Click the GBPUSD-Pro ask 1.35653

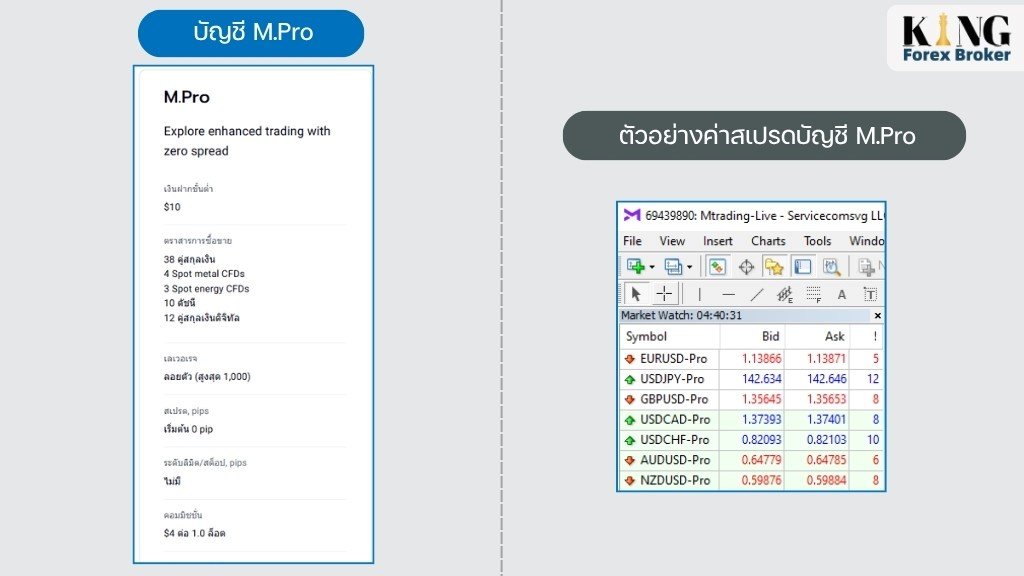pos(827,399)
